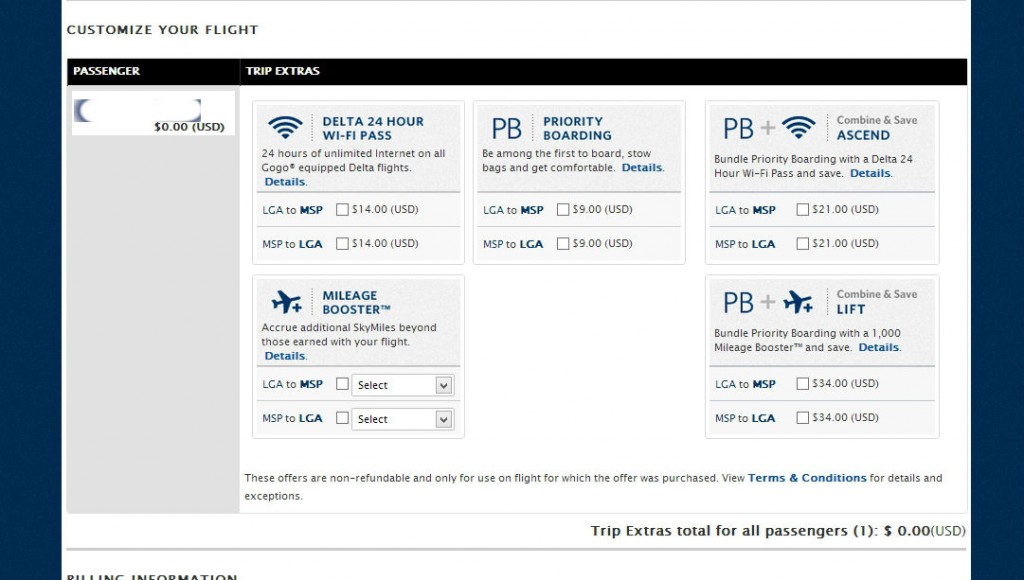Click the Wi-Fi icon in Delta Wi-Fi Pass card

(x=285, y=127)
